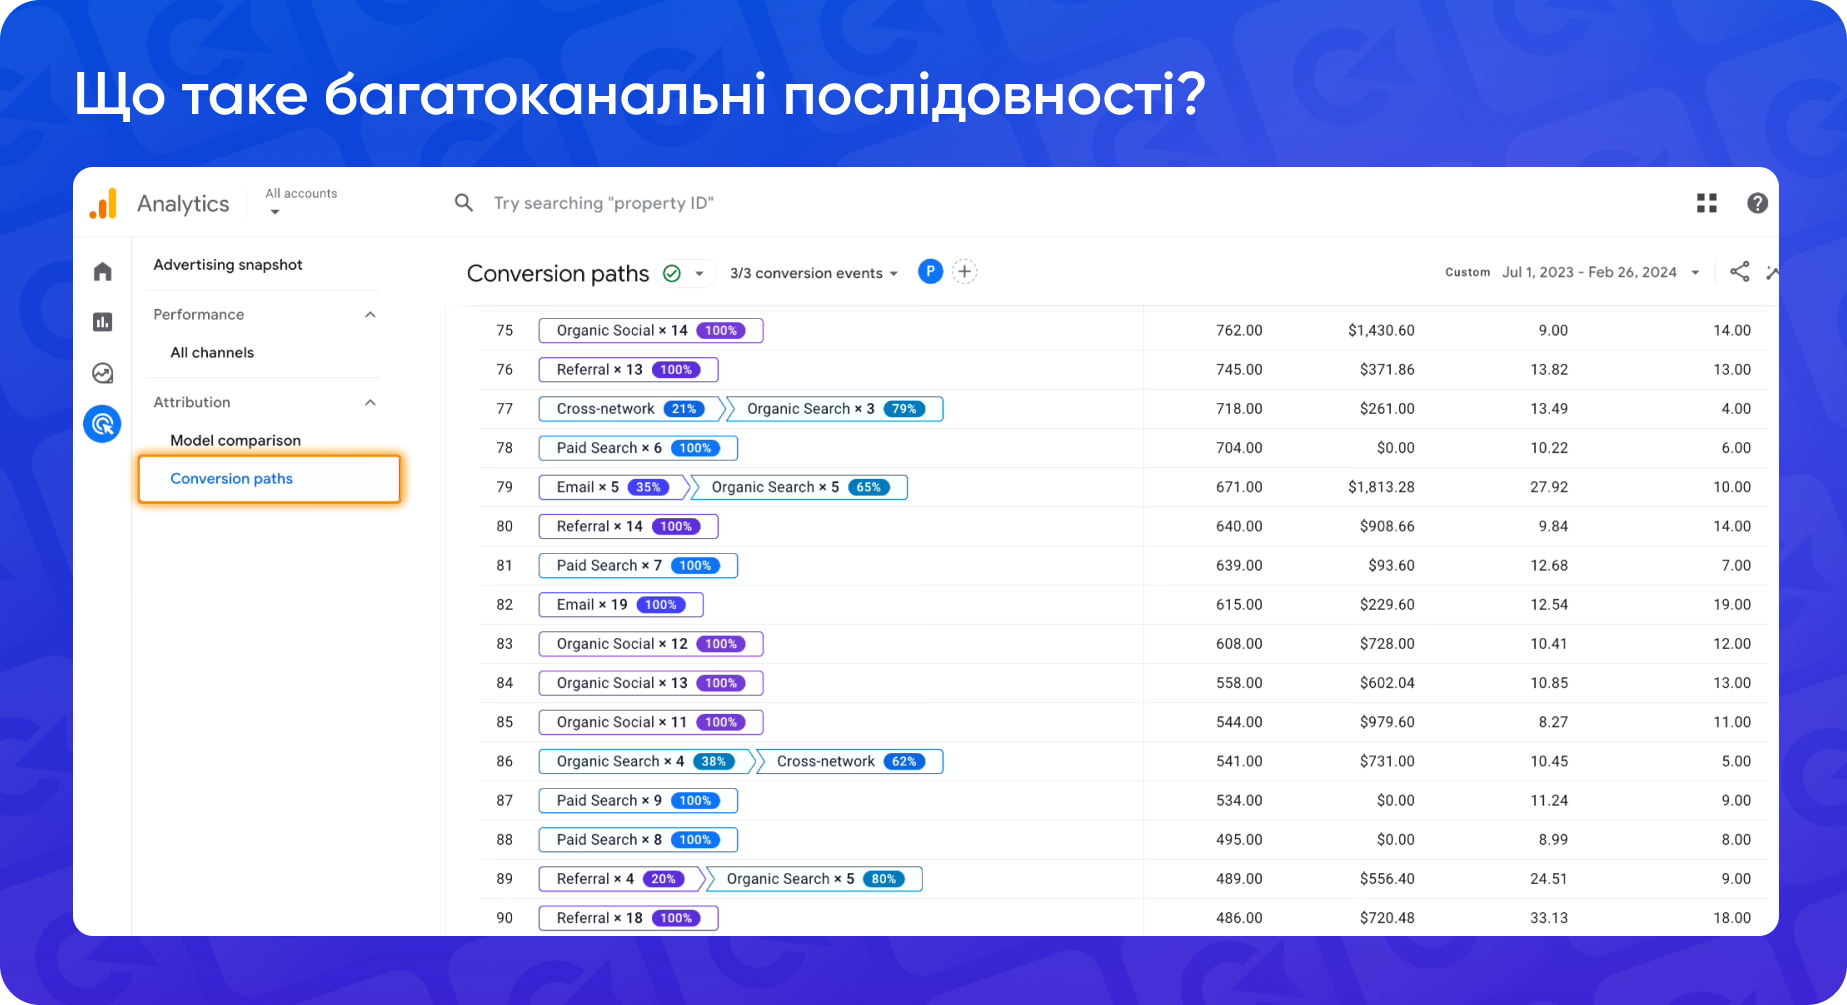
Task: Select the Reports bar-chart icon
Action: tap(101, 322)
